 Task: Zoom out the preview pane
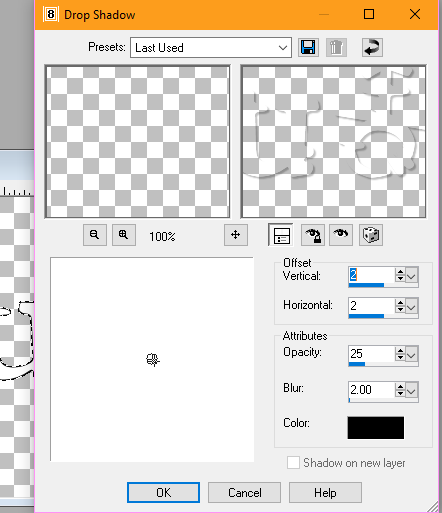pos(95,235)
